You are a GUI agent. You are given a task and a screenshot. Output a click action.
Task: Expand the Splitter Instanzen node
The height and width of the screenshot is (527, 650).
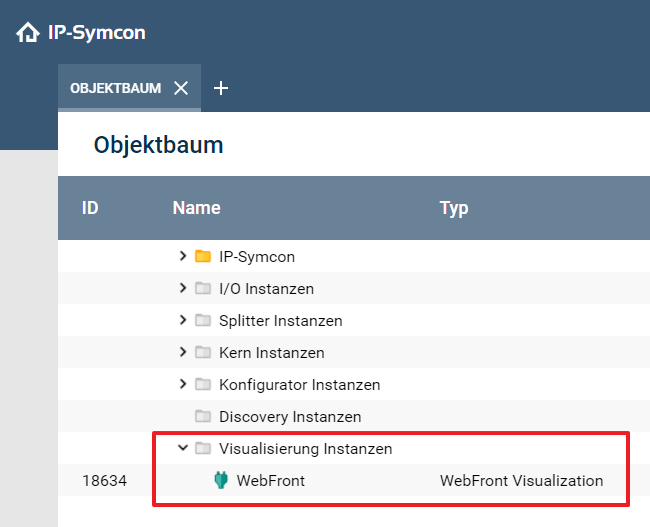[182, 321]
